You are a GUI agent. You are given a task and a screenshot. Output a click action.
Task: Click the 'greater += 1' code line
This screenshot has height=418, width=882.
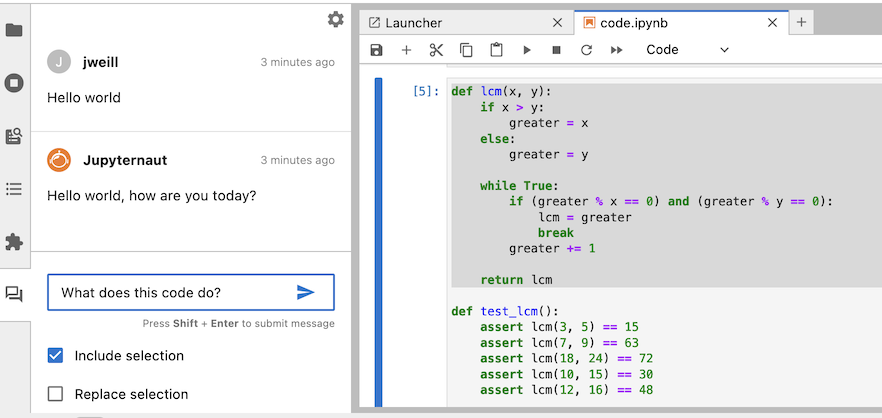point(552,248)
